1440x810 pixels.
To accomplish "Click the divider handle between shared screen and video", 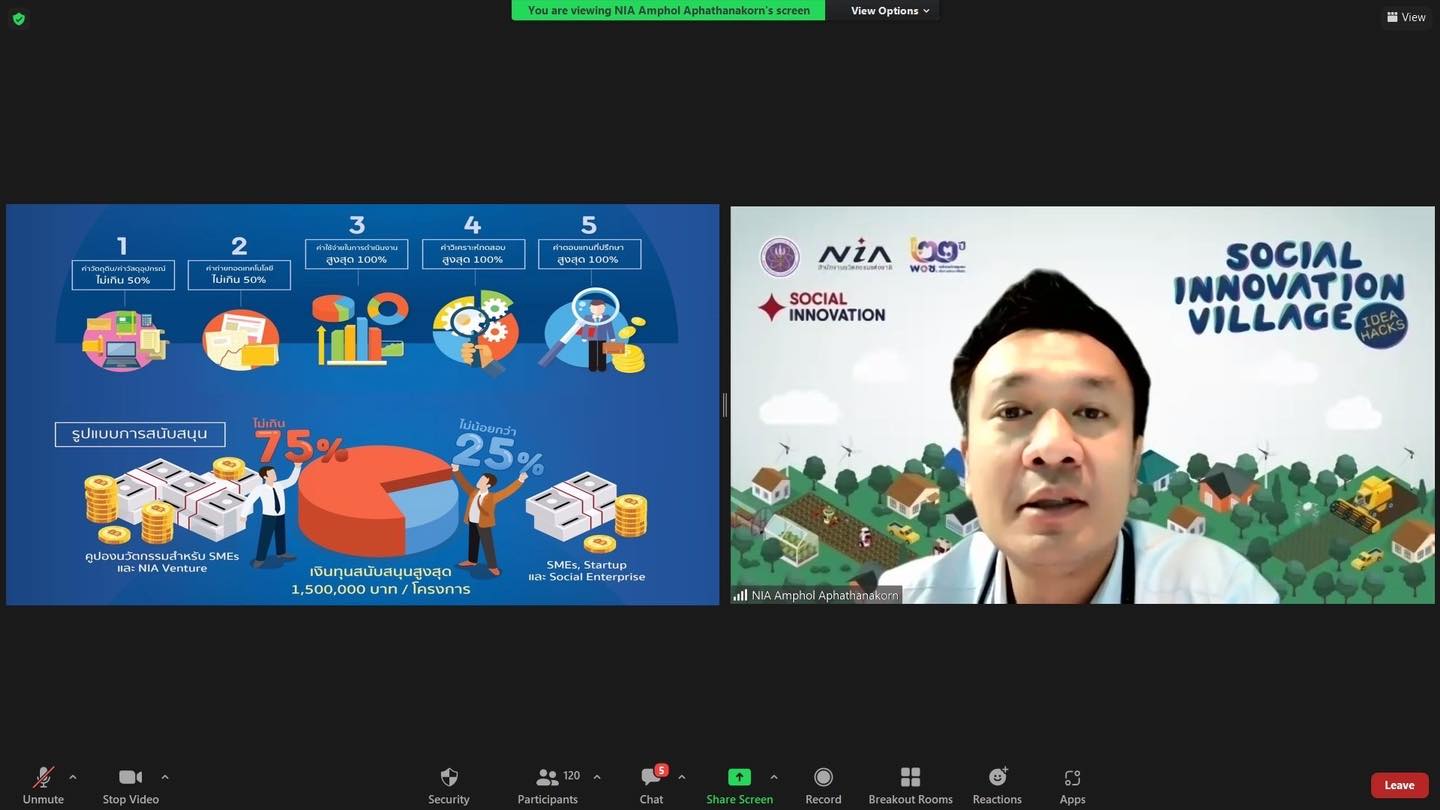I will (x=725, y=404).
